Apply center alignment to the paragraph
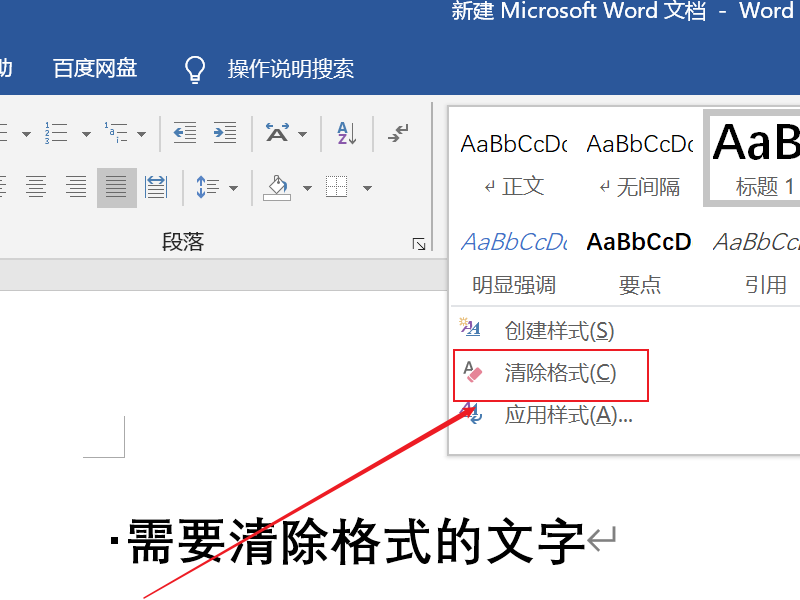 pos(35,187)
